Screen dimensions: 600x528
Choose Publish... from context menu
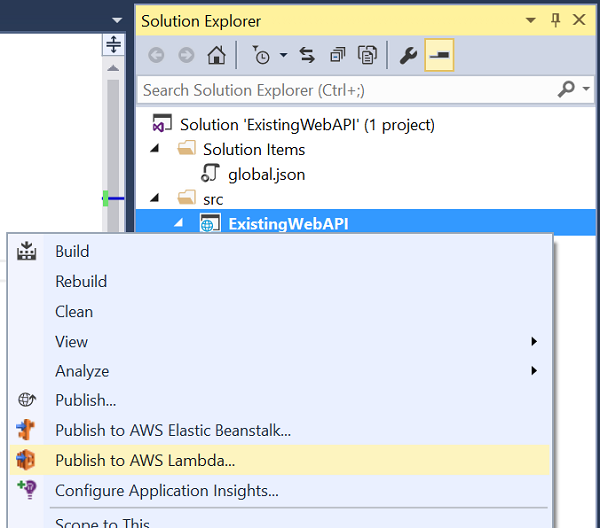279,400
